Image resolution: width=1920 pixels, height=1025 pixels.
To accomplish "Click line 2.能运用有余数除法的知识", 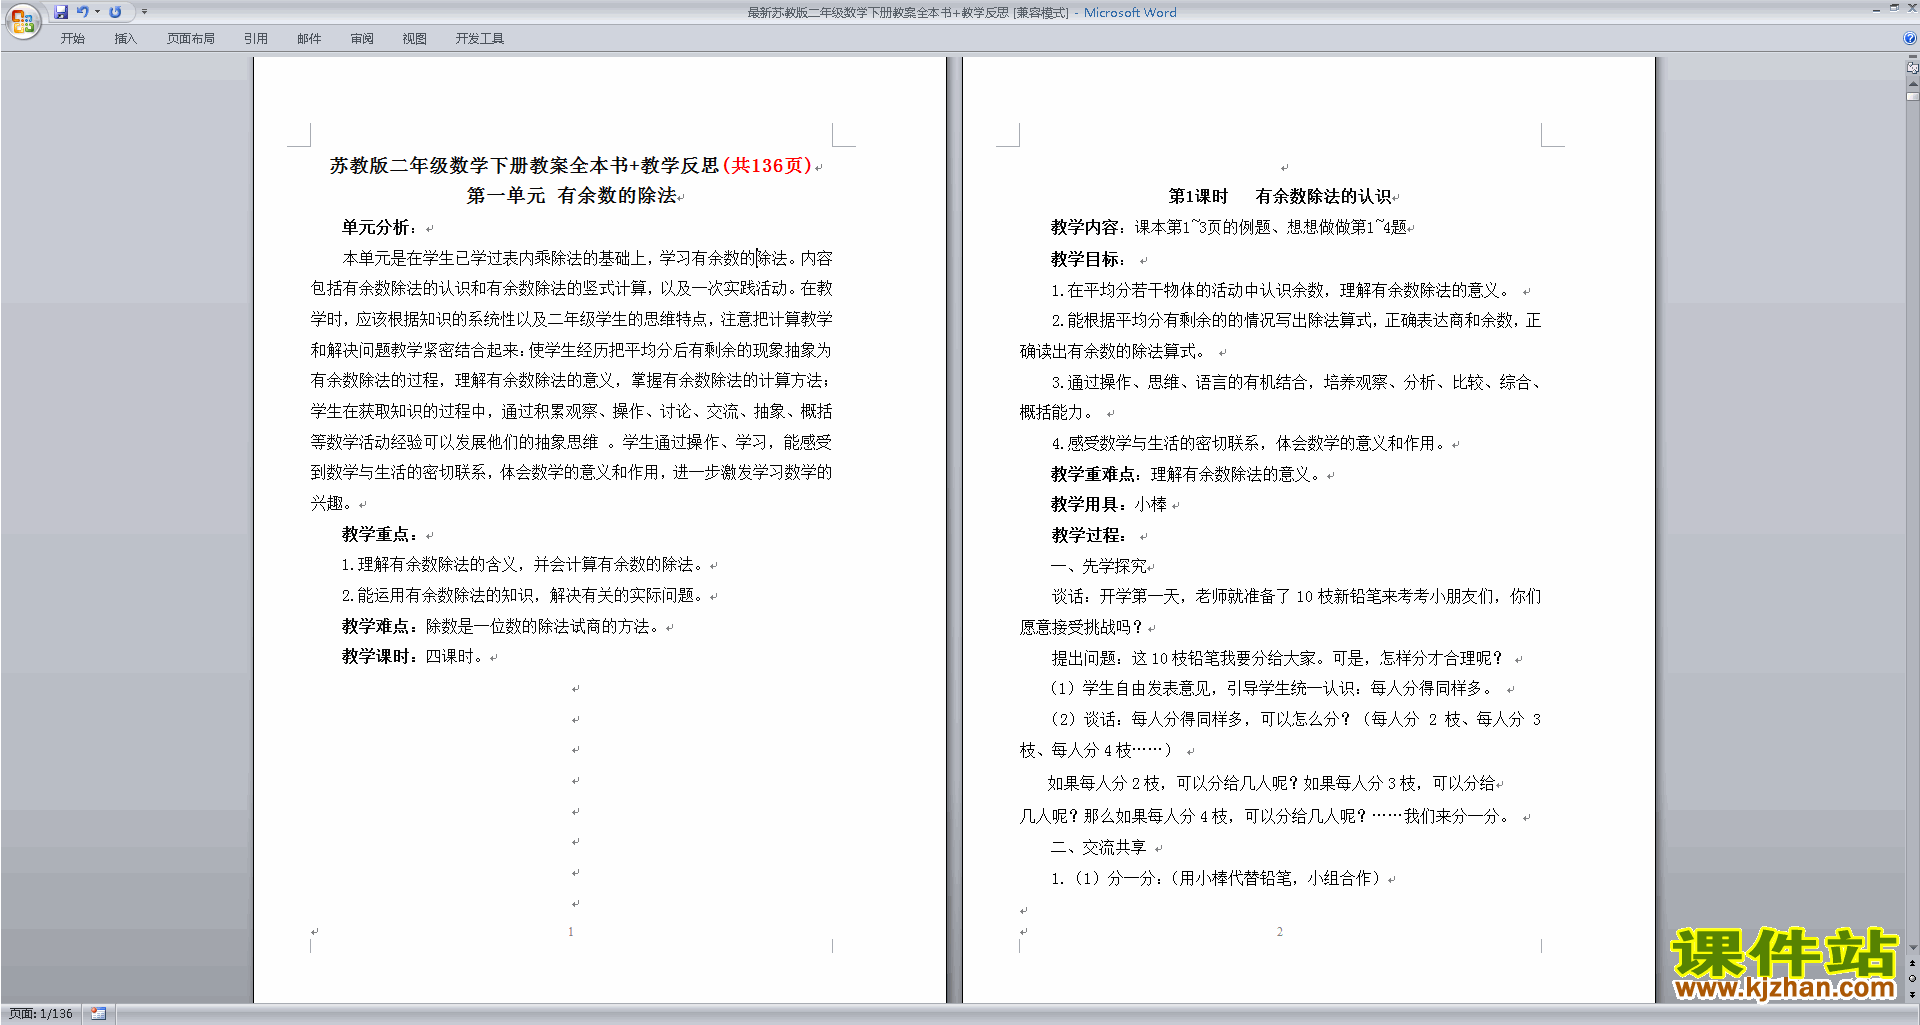I will 524,596.
